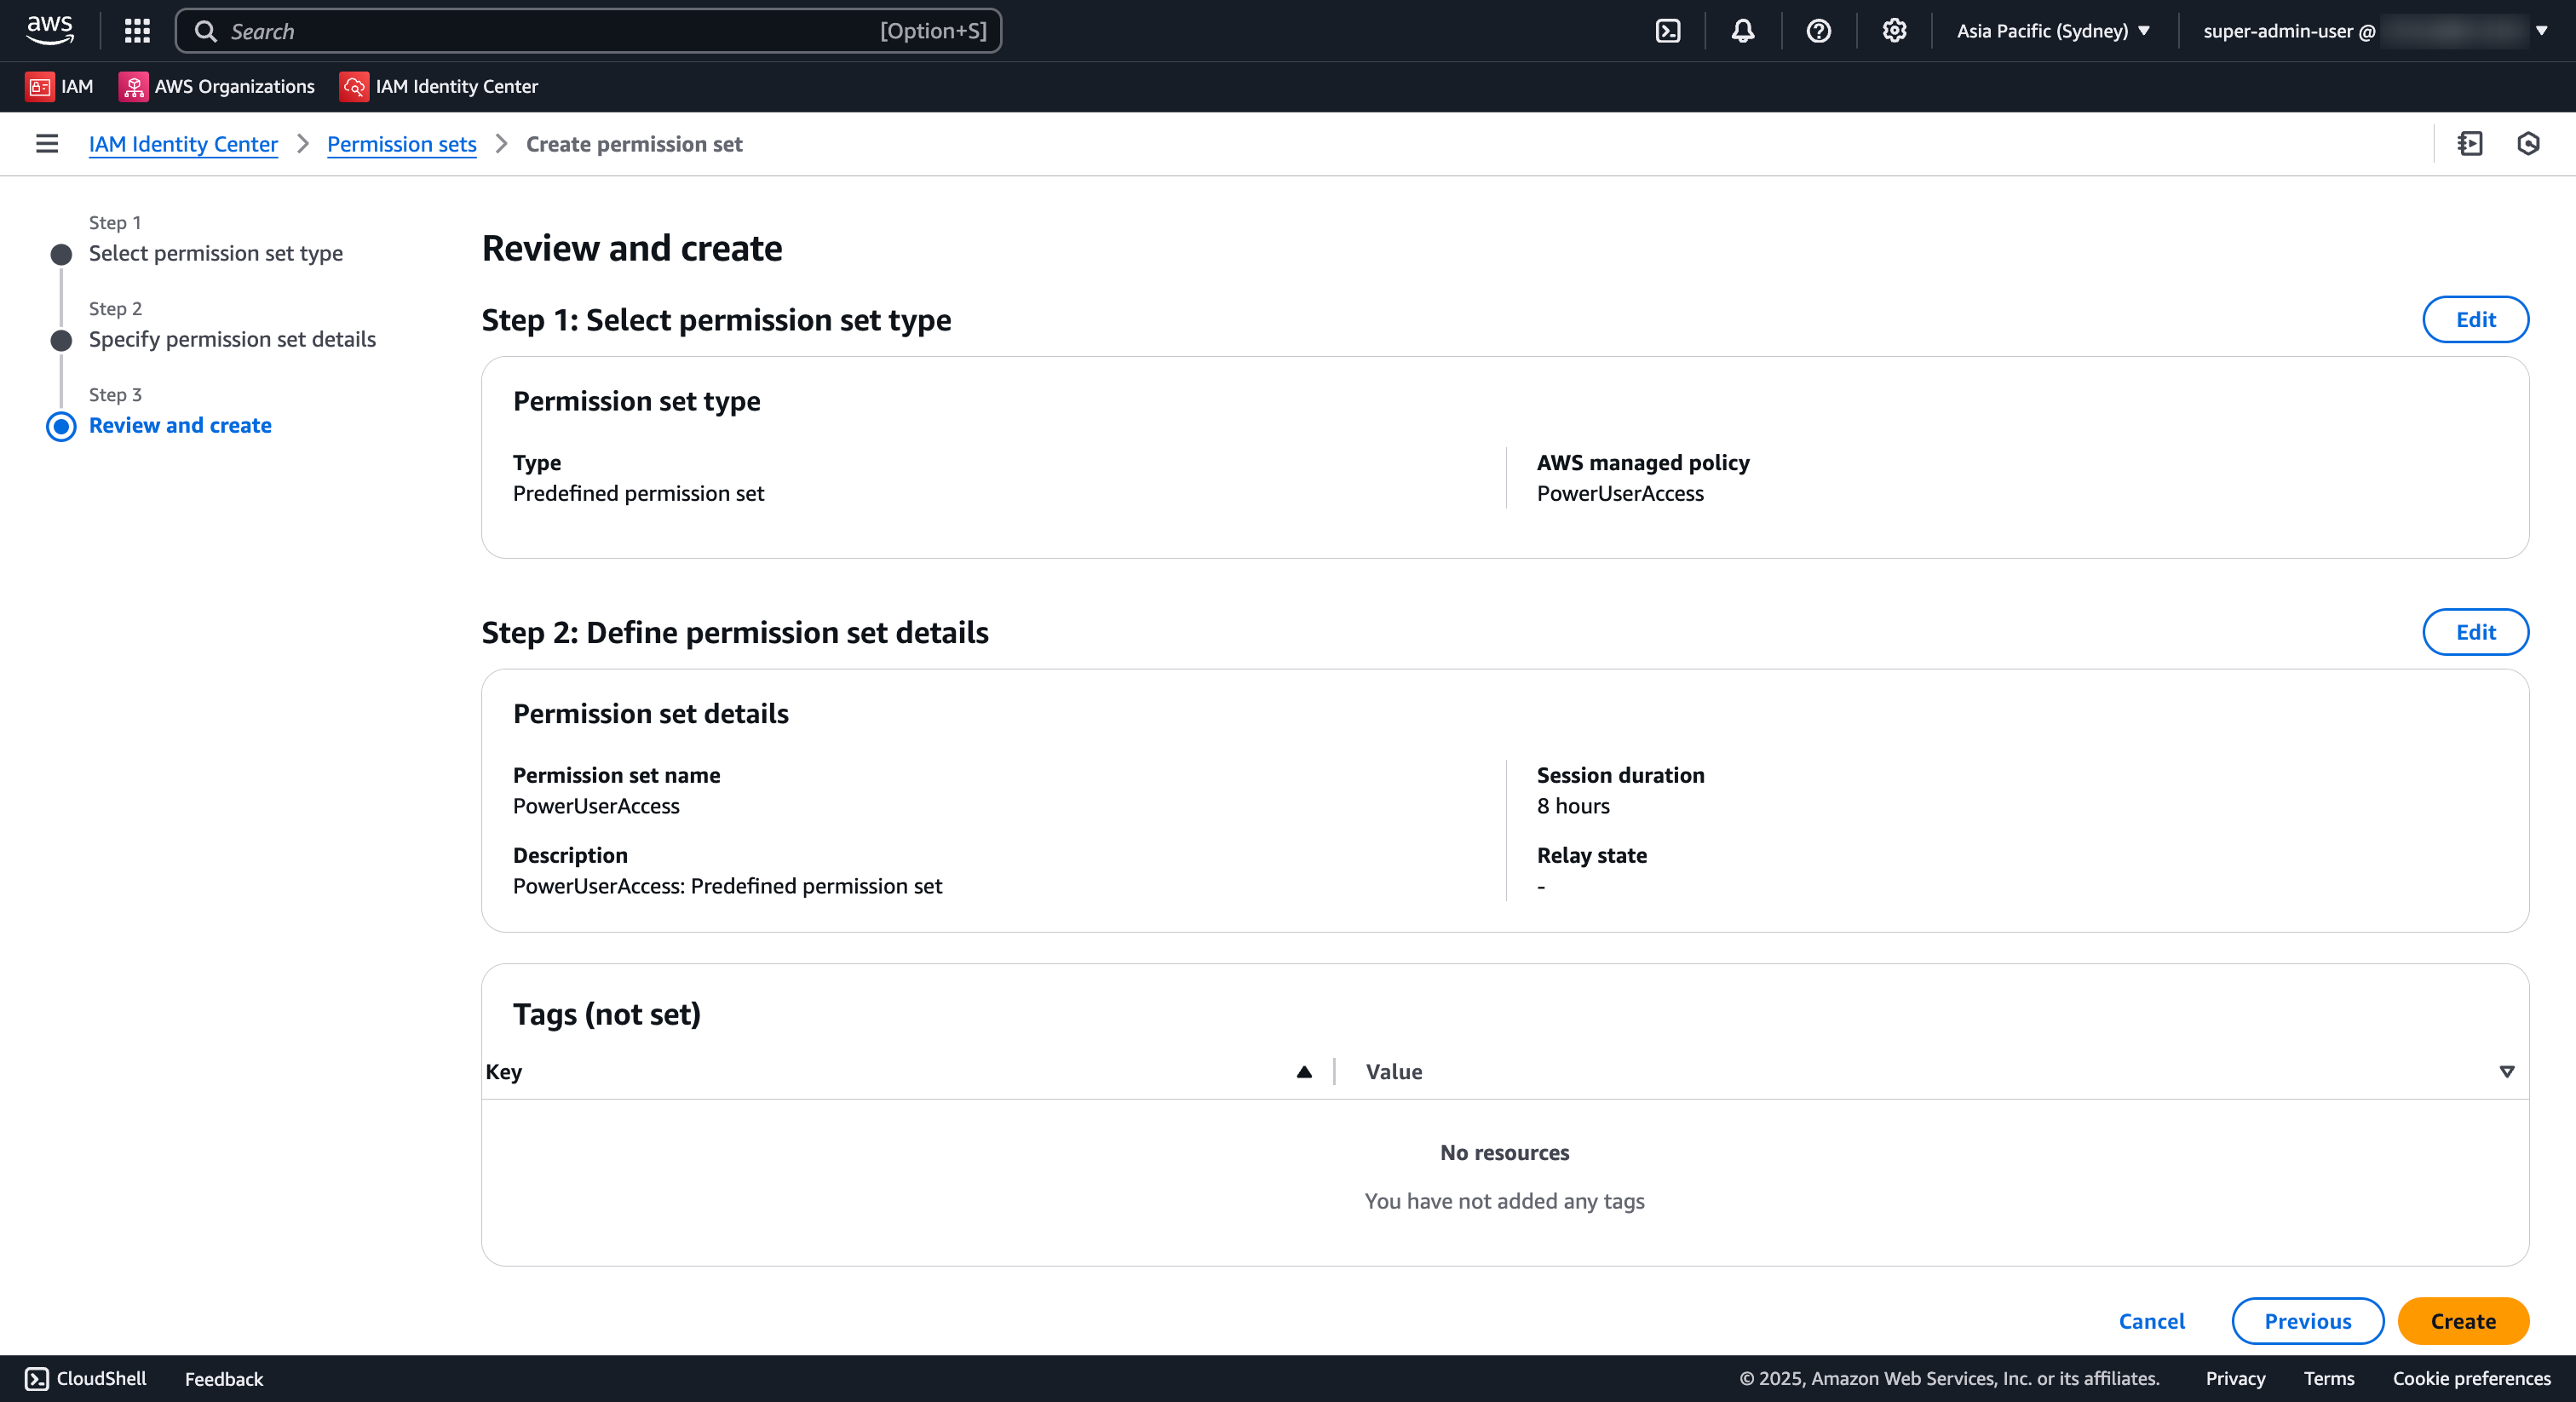View notifications via the bell icon
Image resolution: width=2576 pixels, height=1402 pixels.
(x=1742, y=30)
